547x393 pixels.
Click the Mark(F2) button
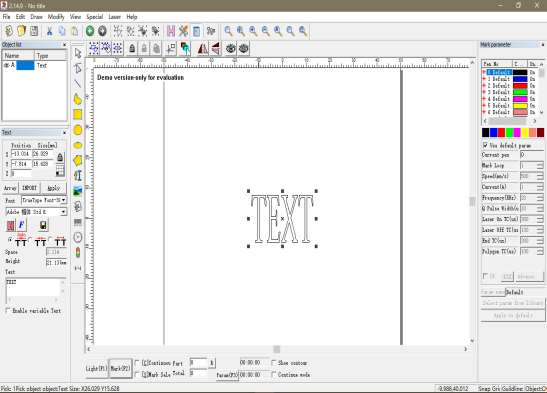[x=120, y=368]
